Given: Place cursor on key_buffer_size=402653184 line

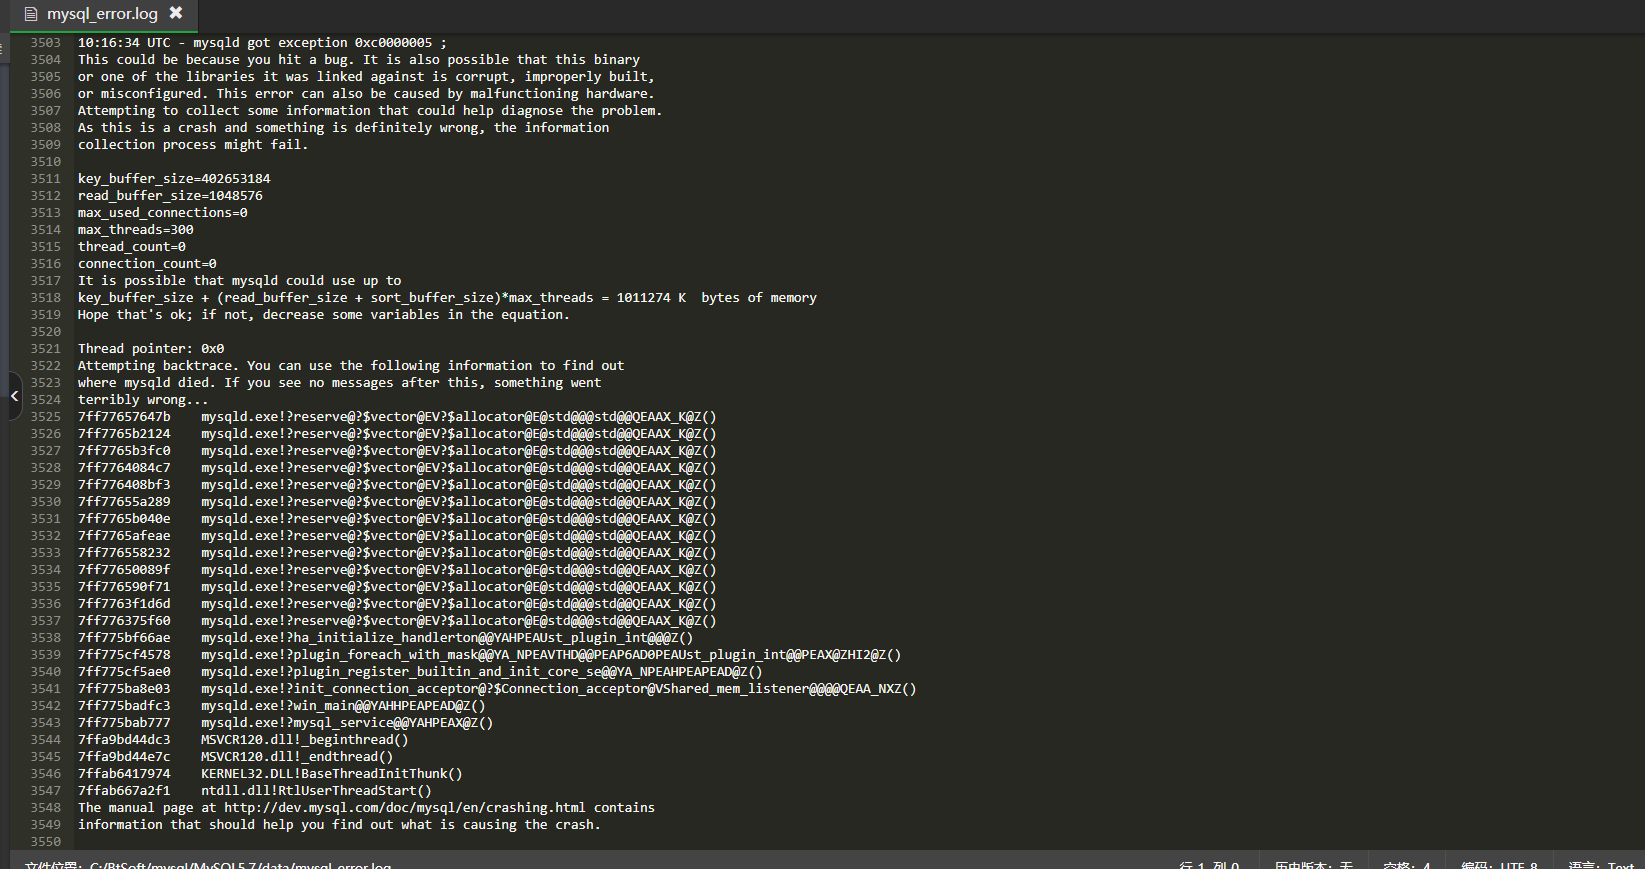Looking at the screenshot, I should click(174, 178).
